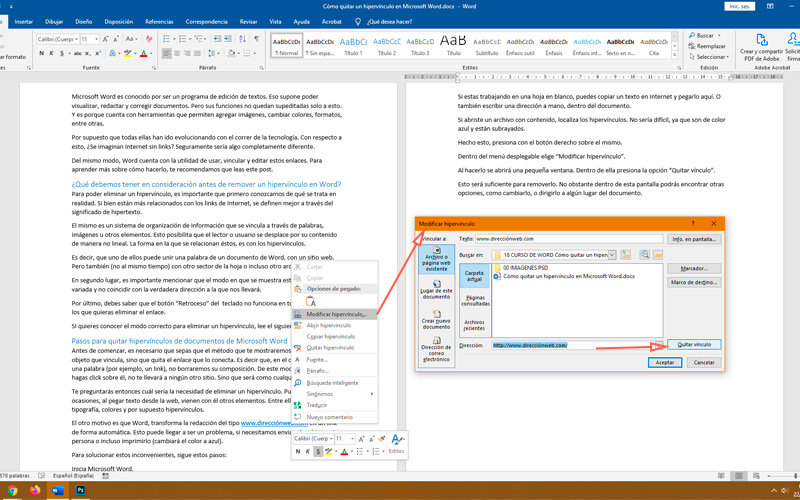
Task: Click the browse the web icon in the dialog
Action: [645, 254]
